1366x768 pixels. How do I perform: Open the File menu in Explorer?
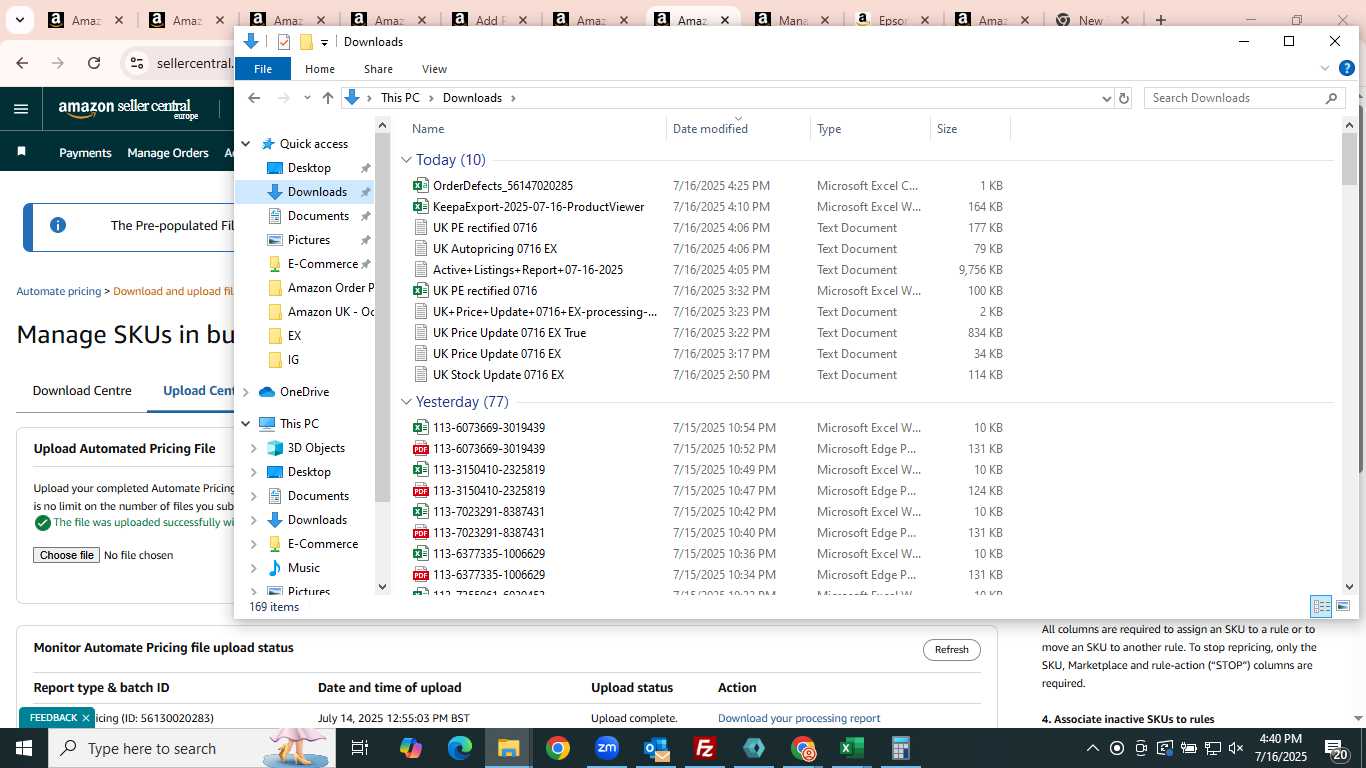point(263,69)
